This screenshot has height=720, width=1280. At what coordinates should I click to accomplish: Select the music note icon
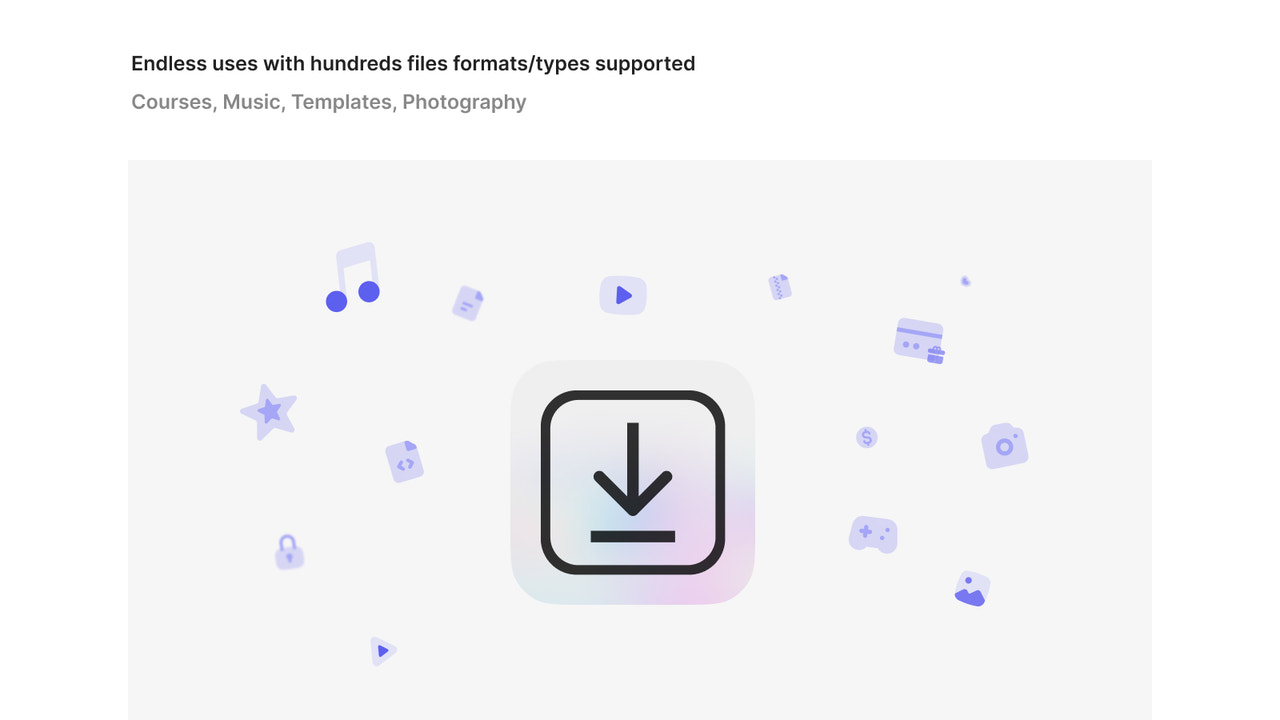pyautogui.click(x=354, y=277)
